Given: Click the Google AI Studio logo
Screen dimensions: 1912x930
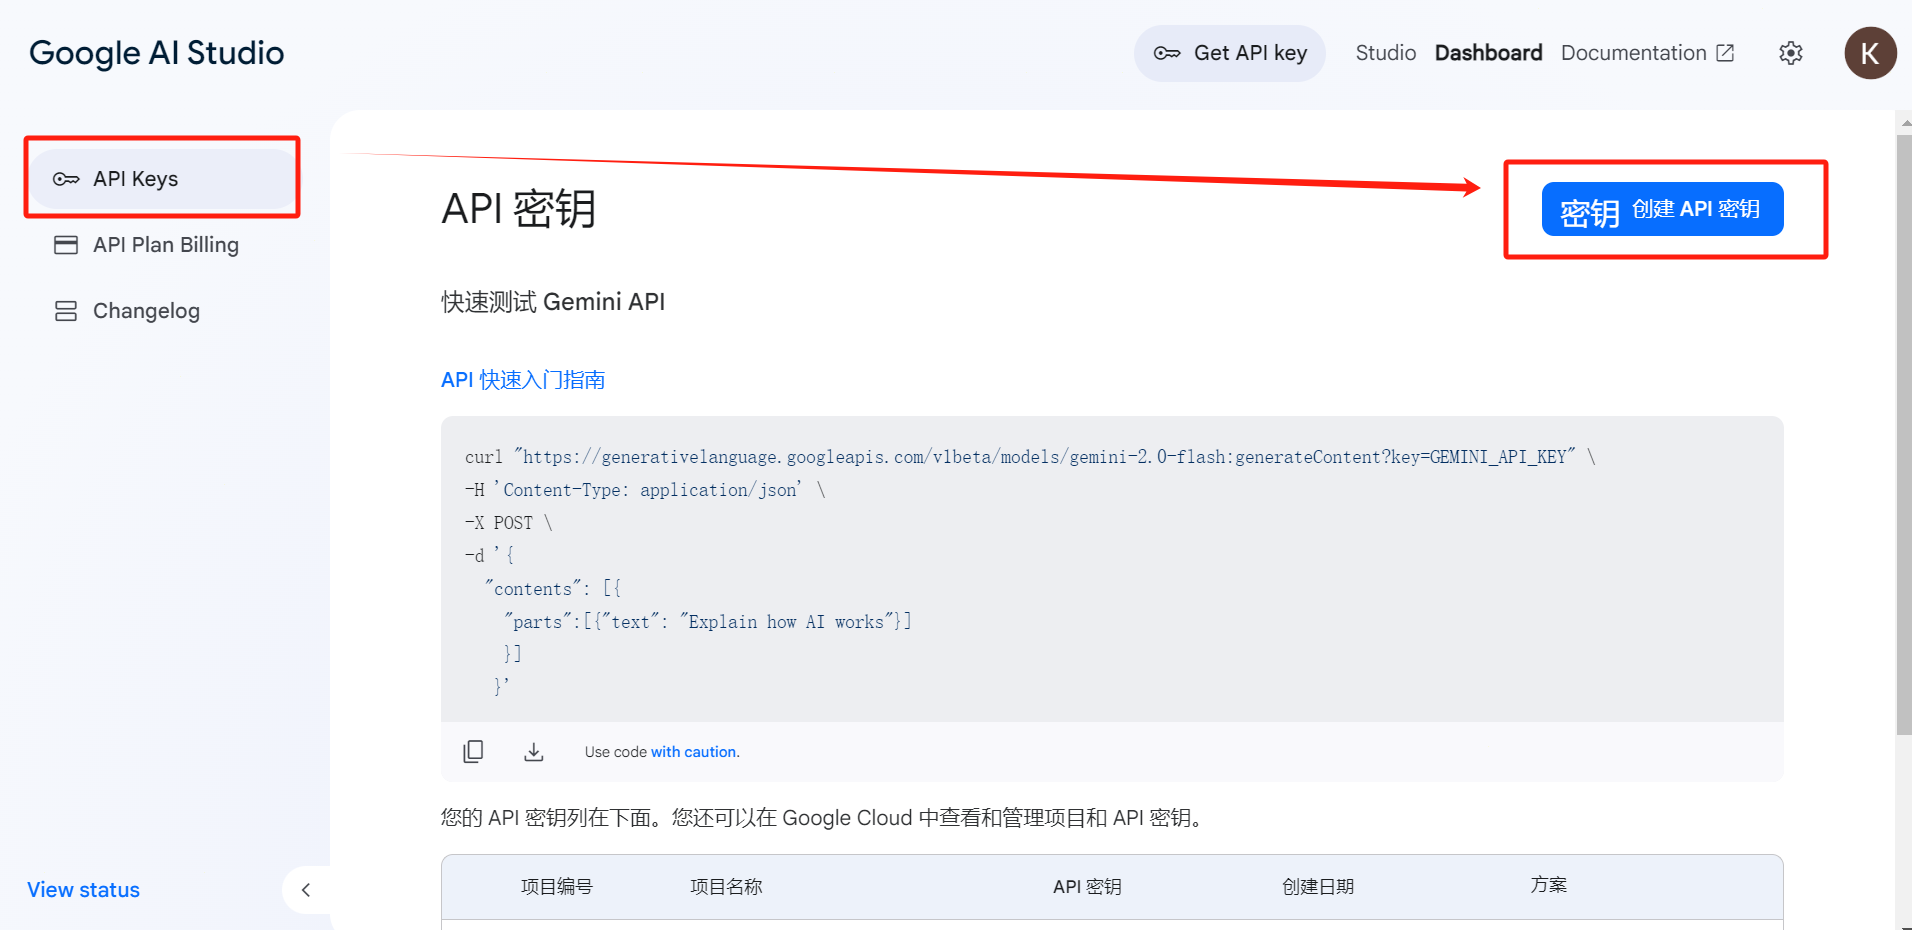Looking at the screenshot, I should click(x=157, y=53).
